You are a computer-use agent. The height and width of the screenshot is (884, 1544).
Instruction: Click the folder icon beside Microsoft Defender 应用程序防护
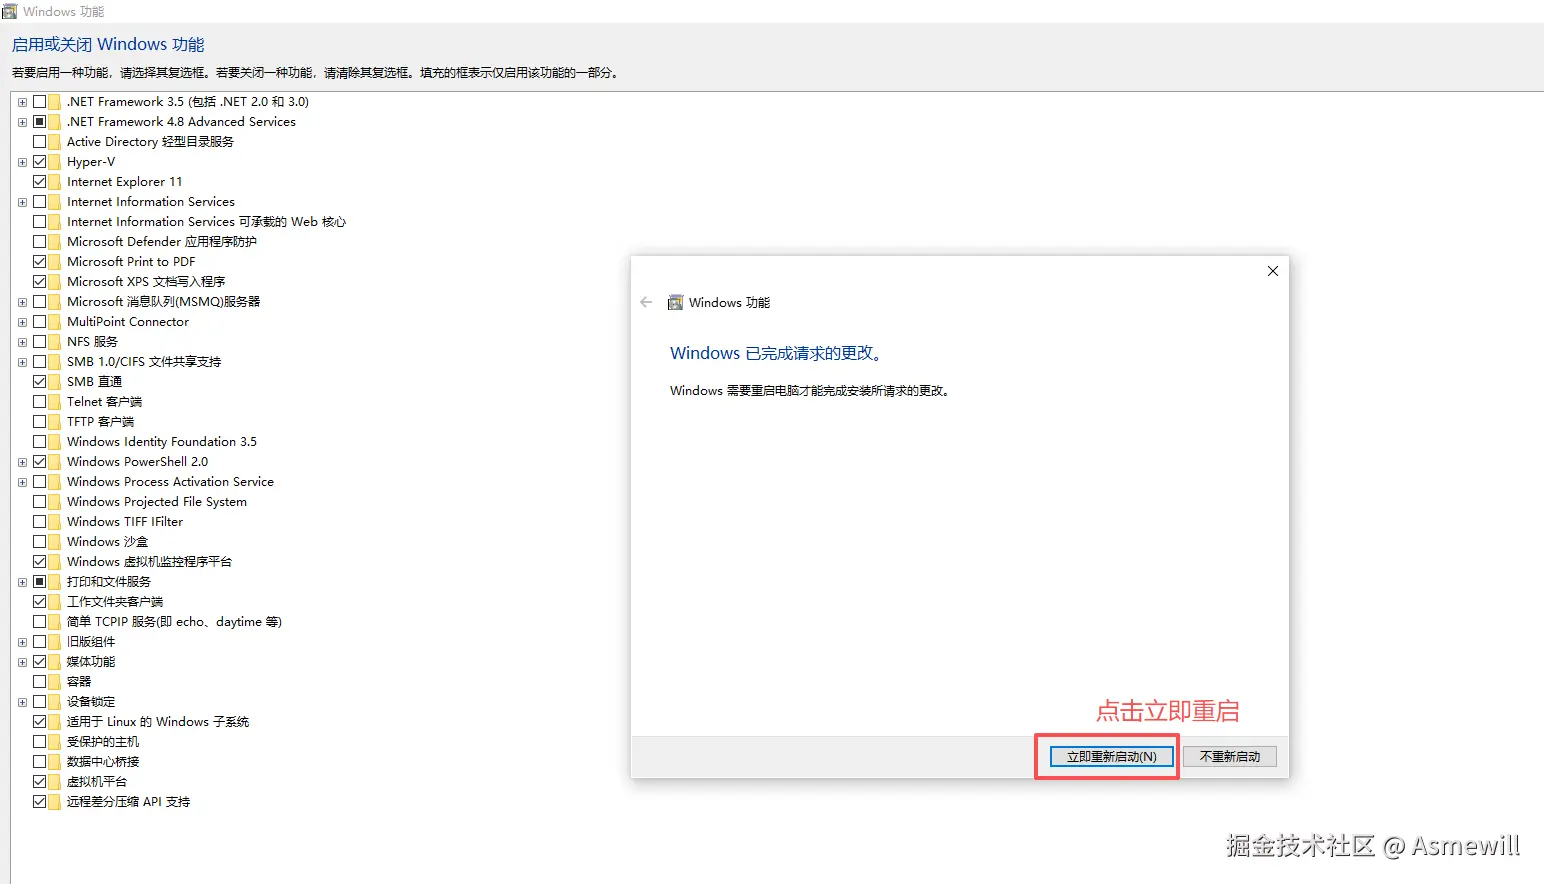54,242
